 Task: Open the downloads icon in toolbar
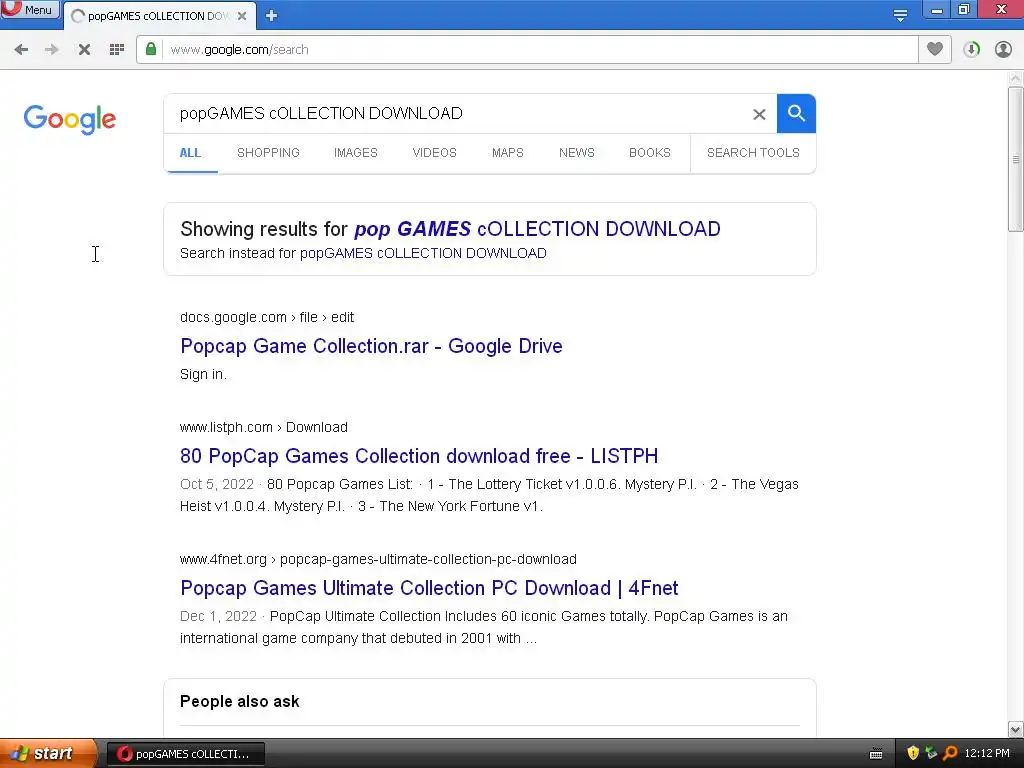point(971,50)
